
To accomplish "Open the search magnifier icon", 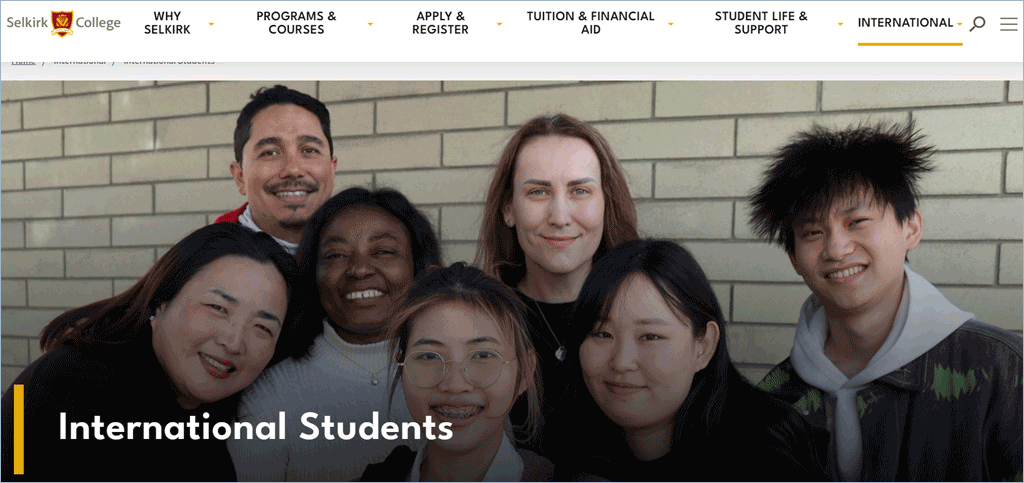I will [977, 24].
